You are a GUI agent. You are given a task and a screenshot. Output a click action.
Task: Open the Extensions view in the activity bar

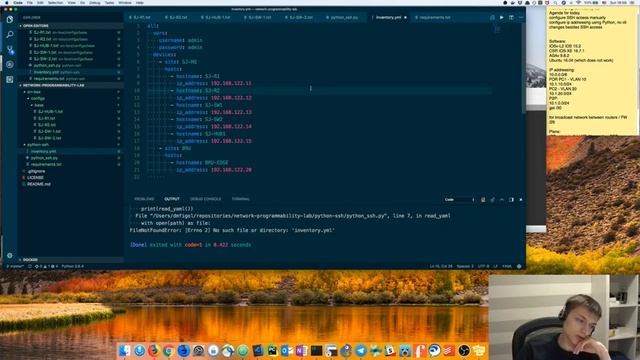(x=10, y=79)
